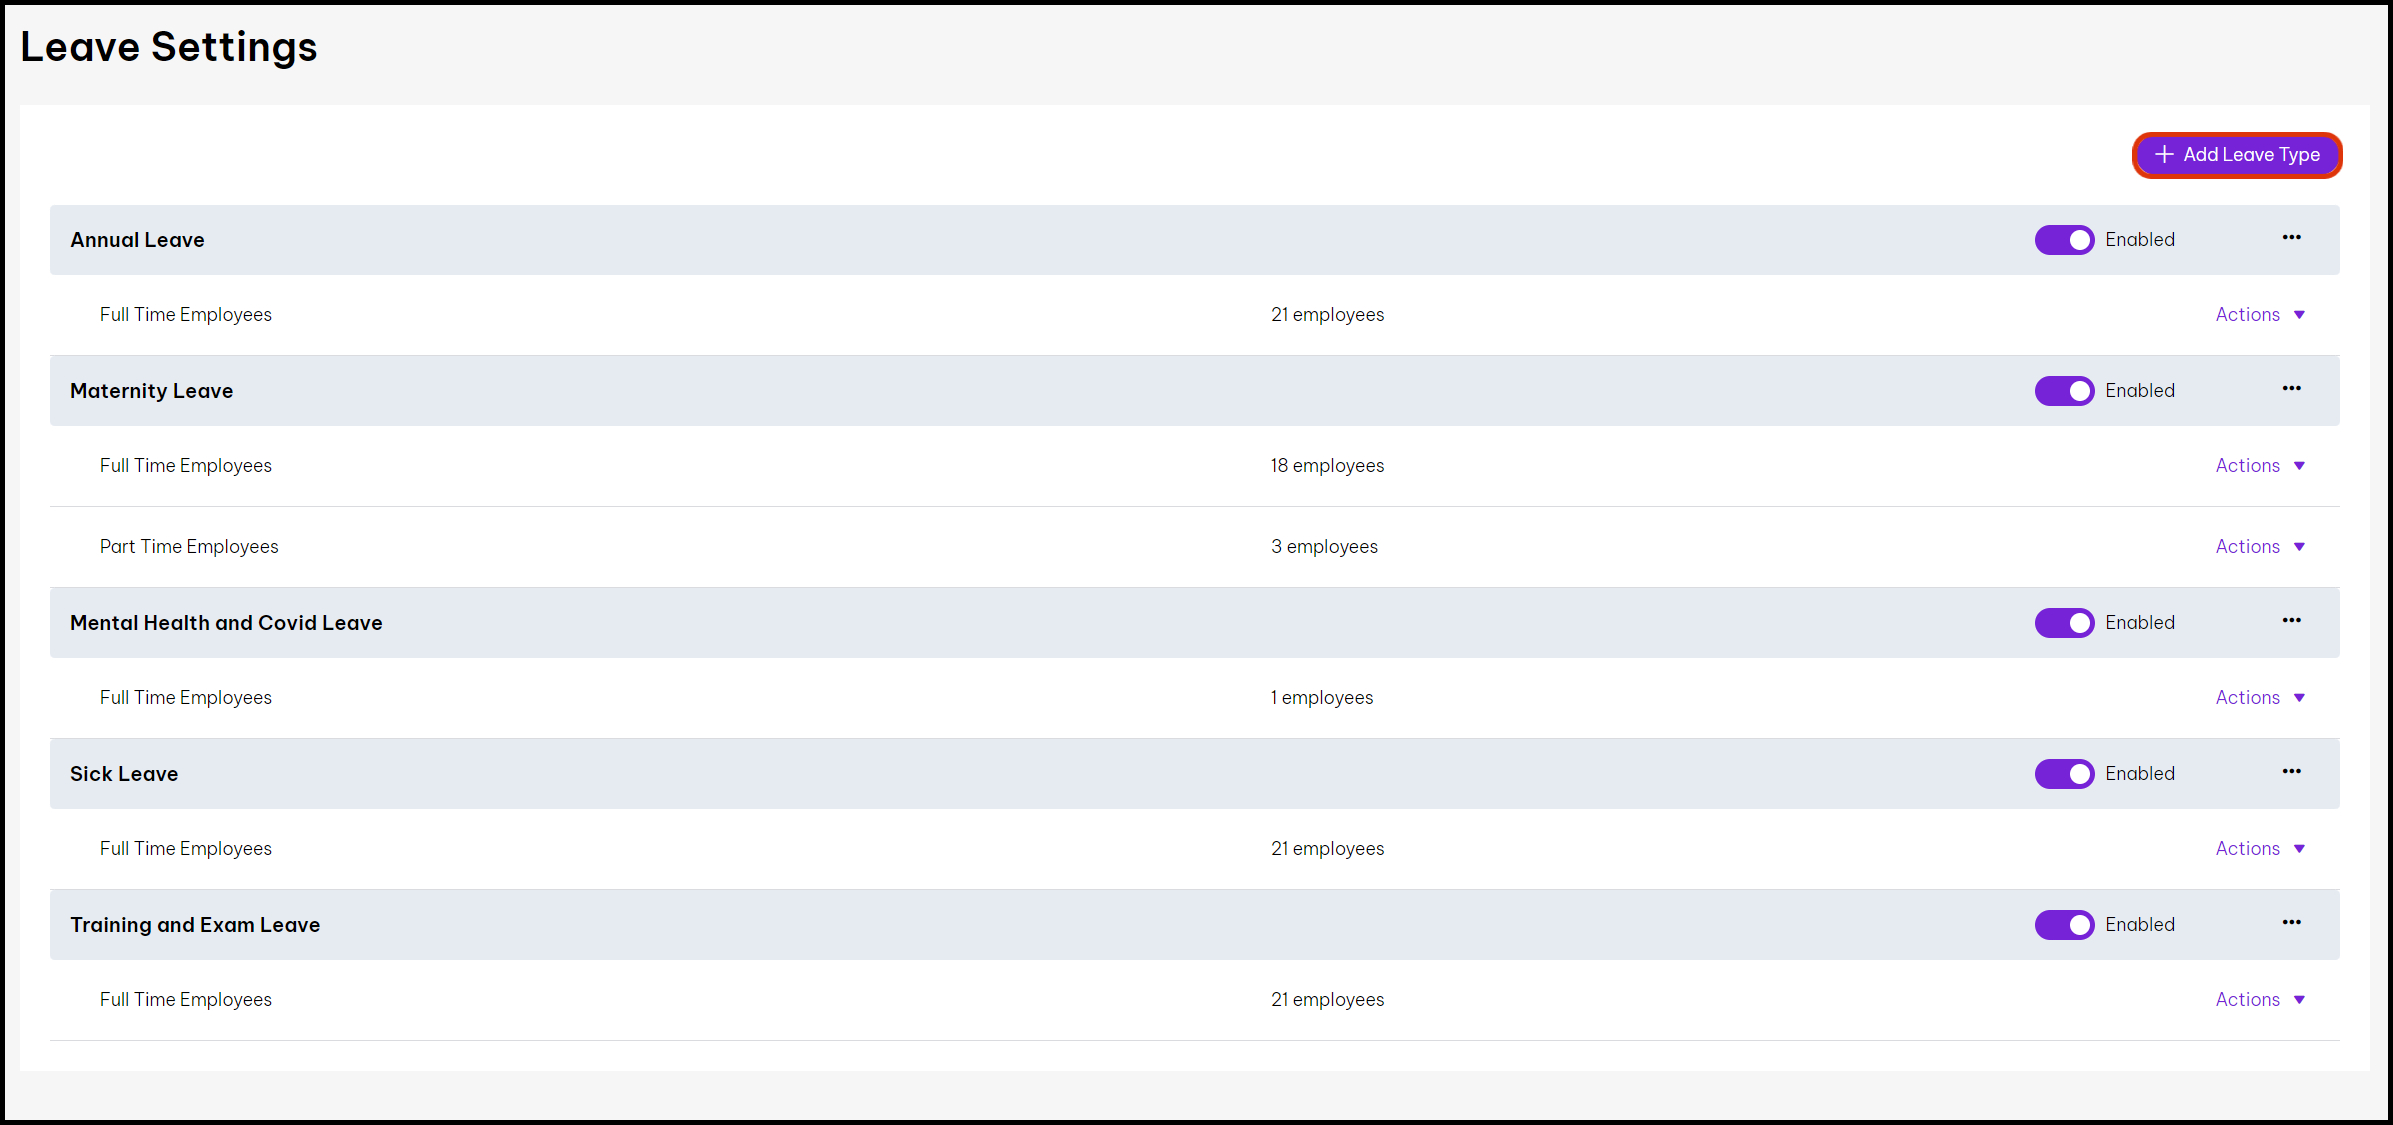2393x1125 pixels.
Task: Turn off the Maternity Leave toggle
Action: click(x=2064, y=391)
